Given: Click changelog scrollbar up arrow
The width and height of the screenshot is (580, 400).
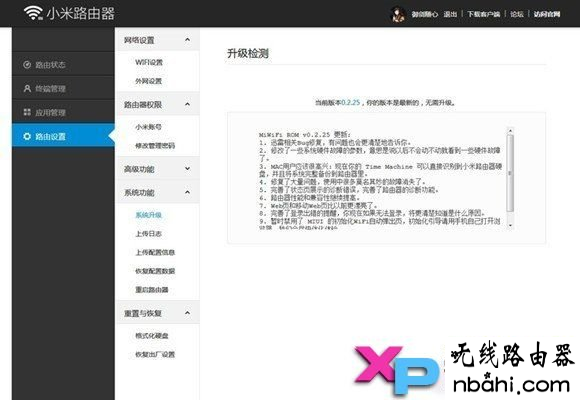Looking at the screenshot, I should pyautogui.click(x=510, y=130).
